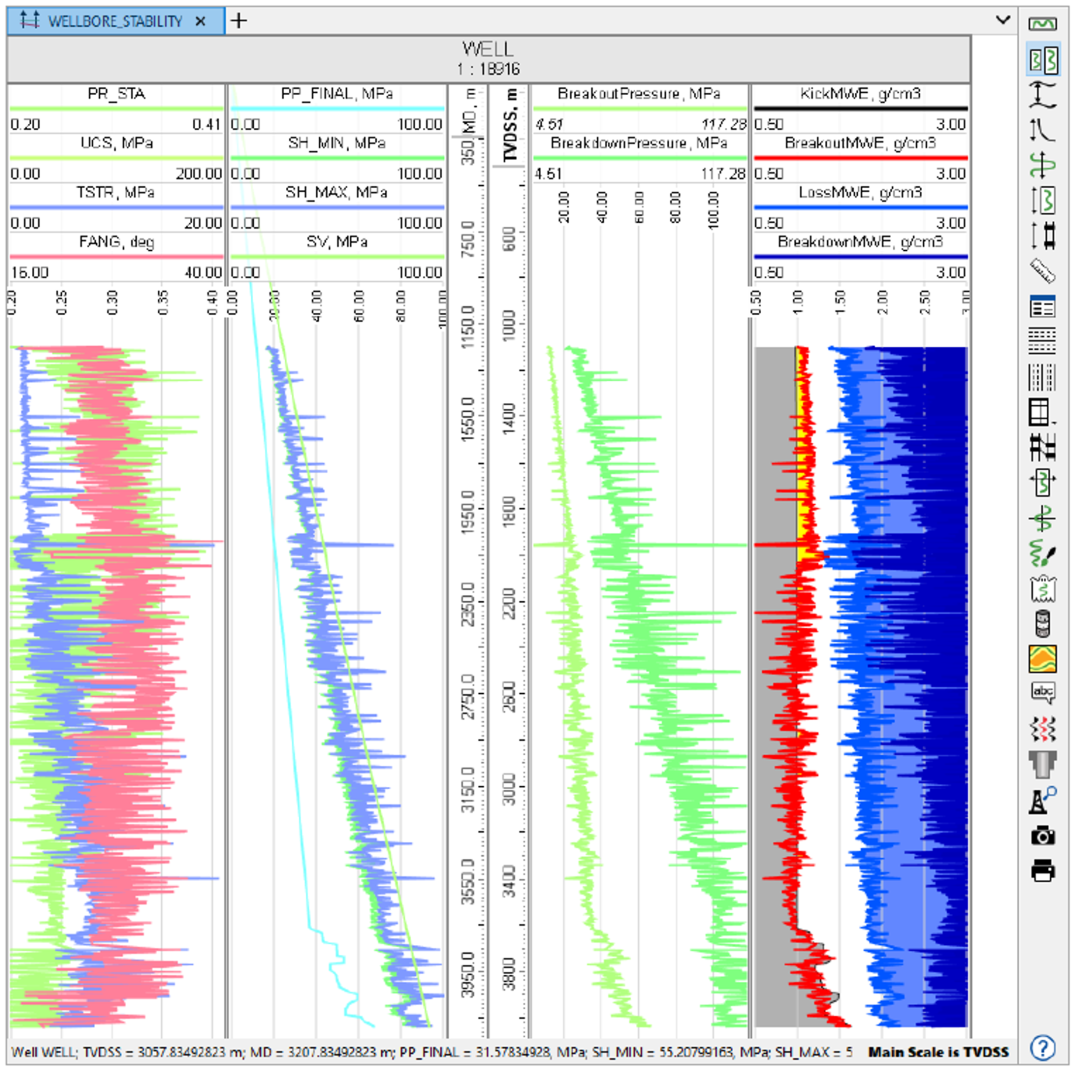This screenshot has height=1071, width=1080.
Task: Click the 200.00 UCS scale maximum
Action: point(199,174)
